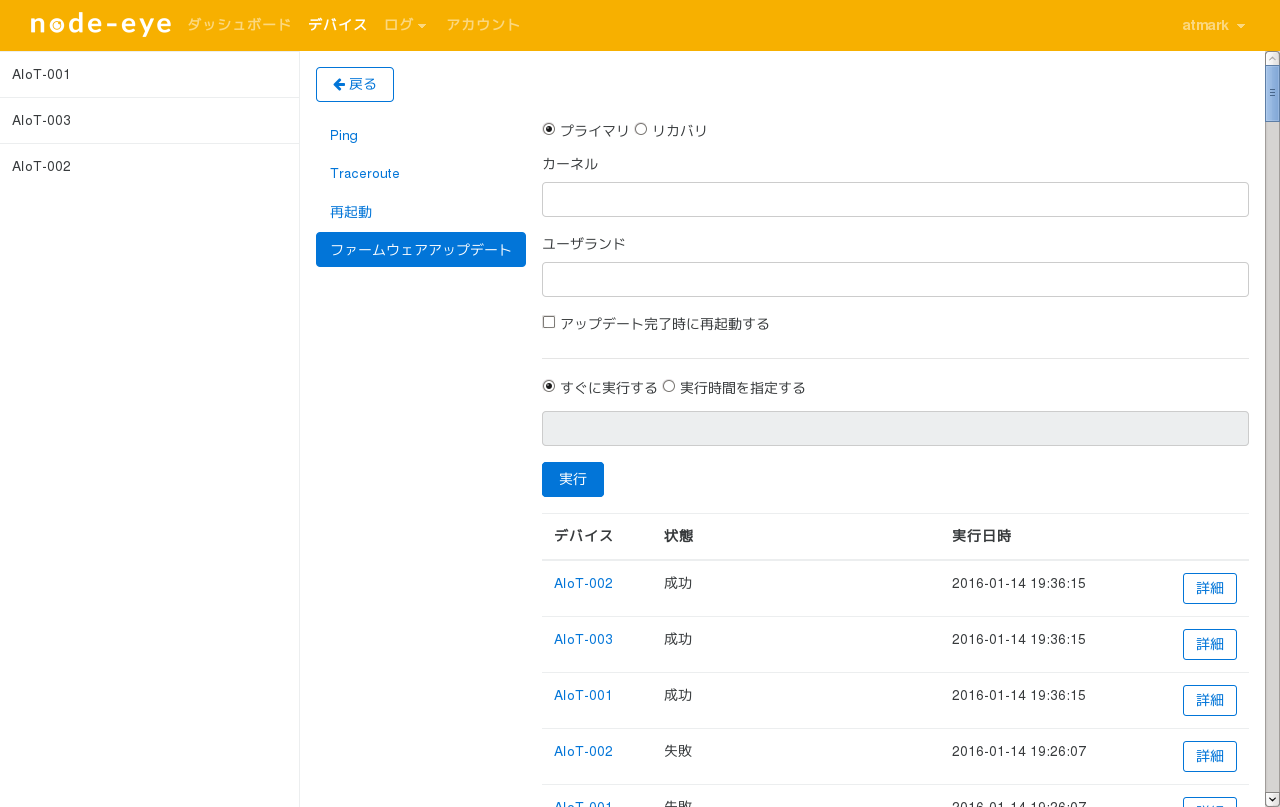Click the 成功 status in AIoT-003 row
The width and height of the screenshot is (1280, 807).
click(x=678, y=639)
